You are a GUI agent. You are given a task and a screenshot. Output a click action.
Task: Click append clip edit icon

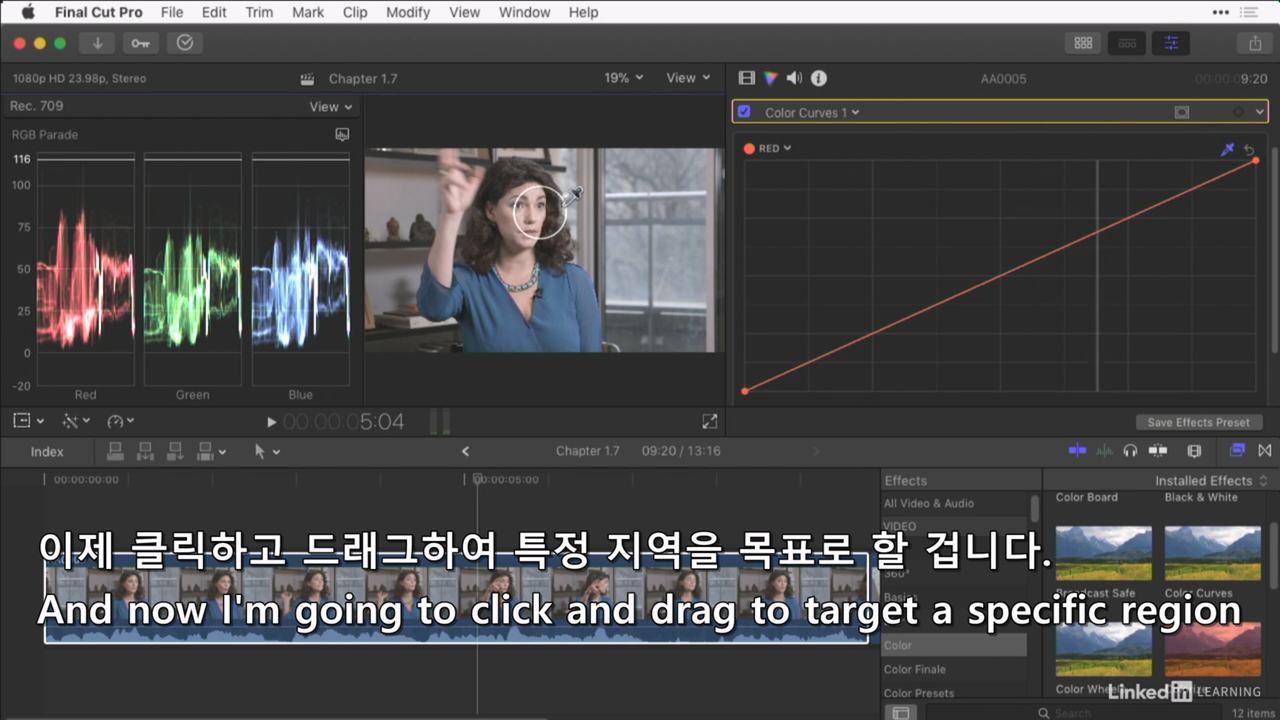tap(175, 452)
